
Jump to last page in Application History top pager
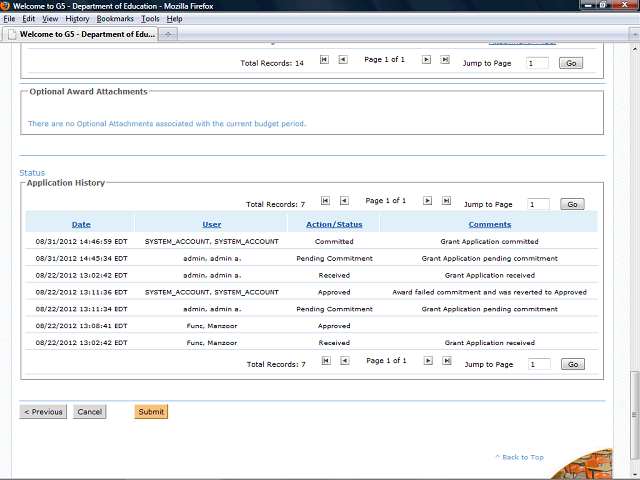(445, 201)
